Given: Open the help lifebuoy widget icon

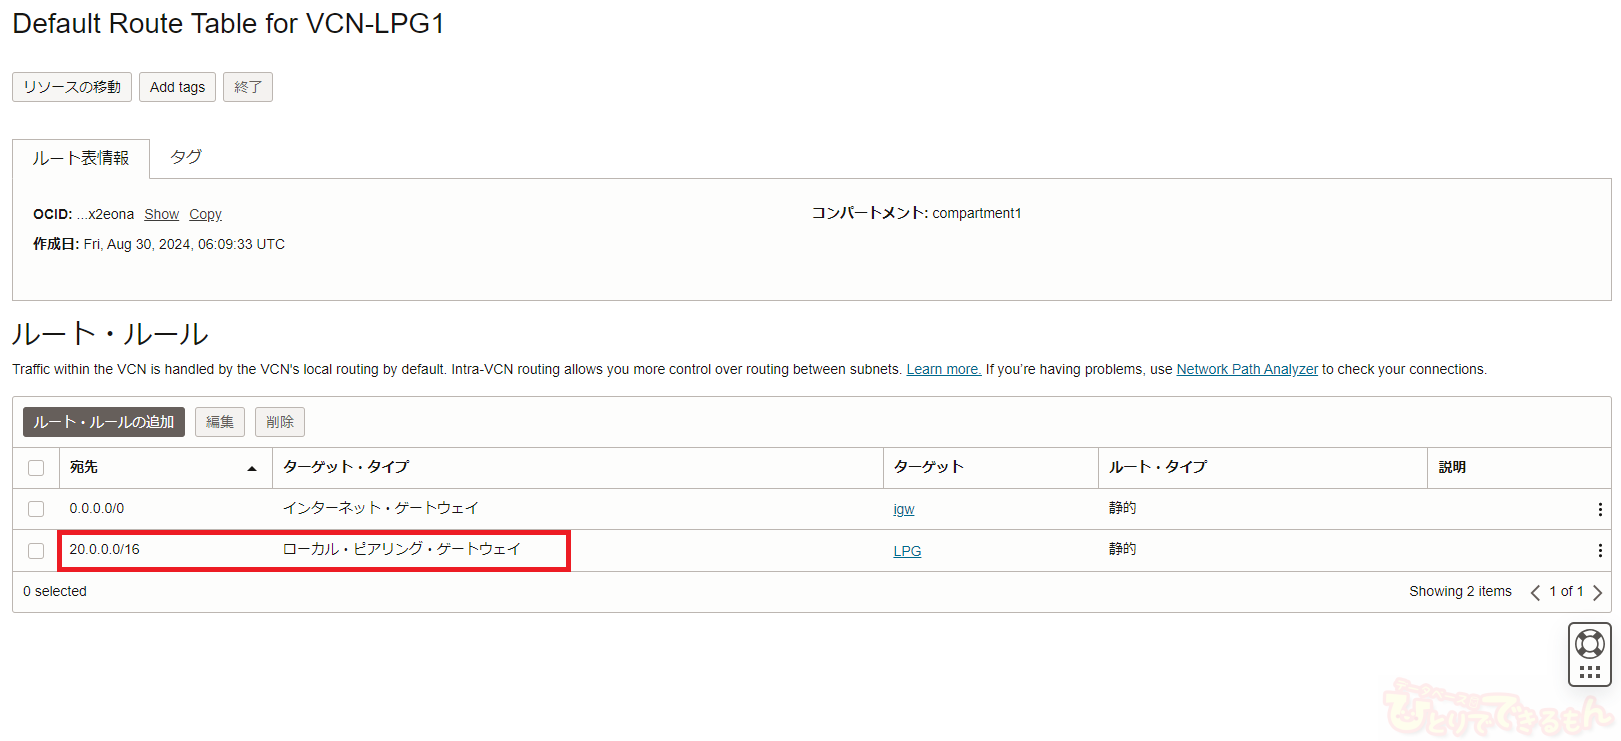Looking at the screenshot, I should pyautogui.click(x=1589, y=644).
